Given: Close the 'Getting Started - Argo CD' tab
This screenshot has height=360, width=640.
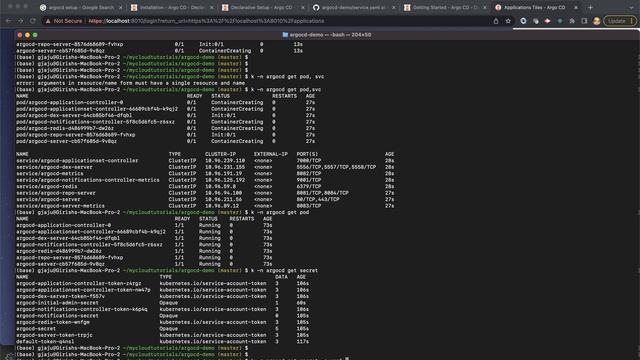Looking at the screenshot, I should [x=485, y=7].
